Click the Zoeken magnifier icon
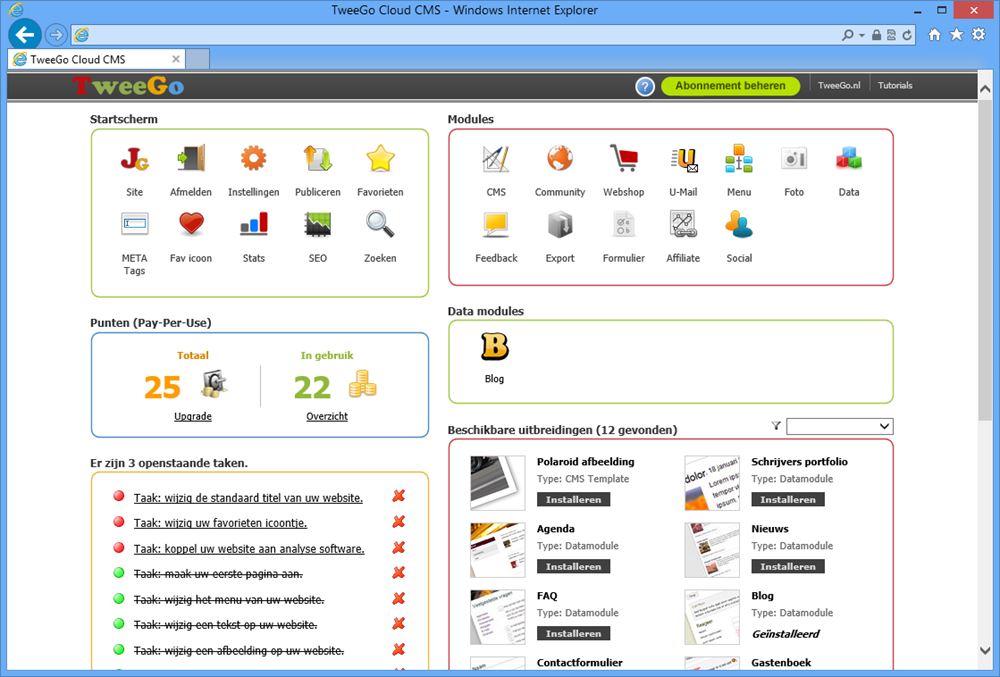Screen dimensions: 1000x677 (x=380, y=224)
